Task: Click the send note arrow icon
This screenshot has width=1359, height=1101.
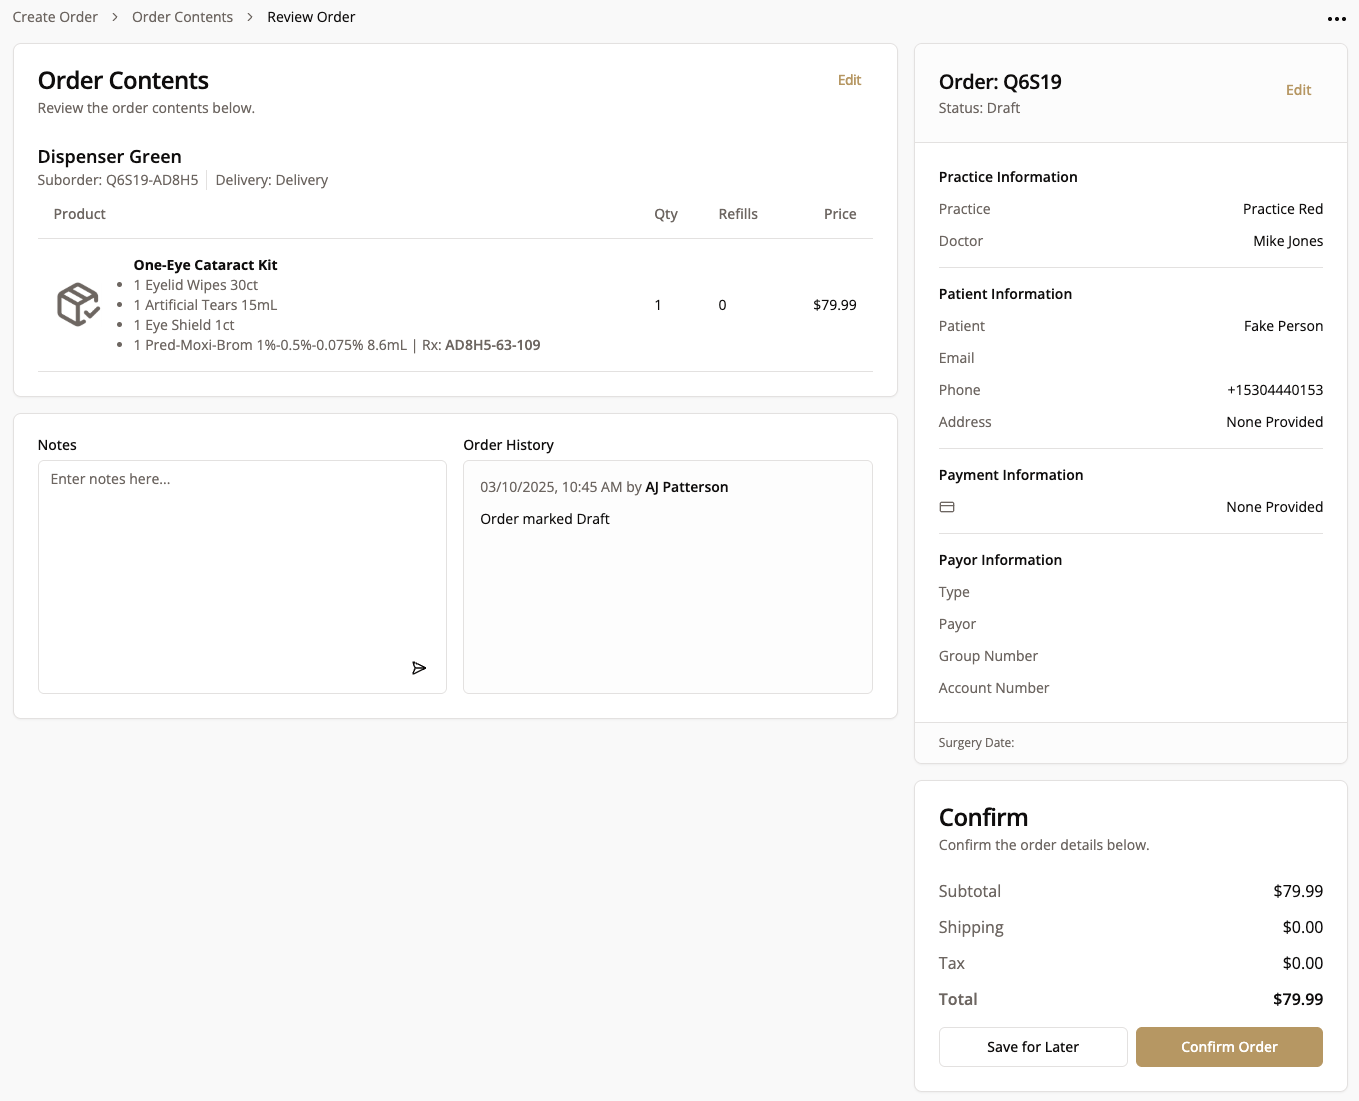Action: 419,668
